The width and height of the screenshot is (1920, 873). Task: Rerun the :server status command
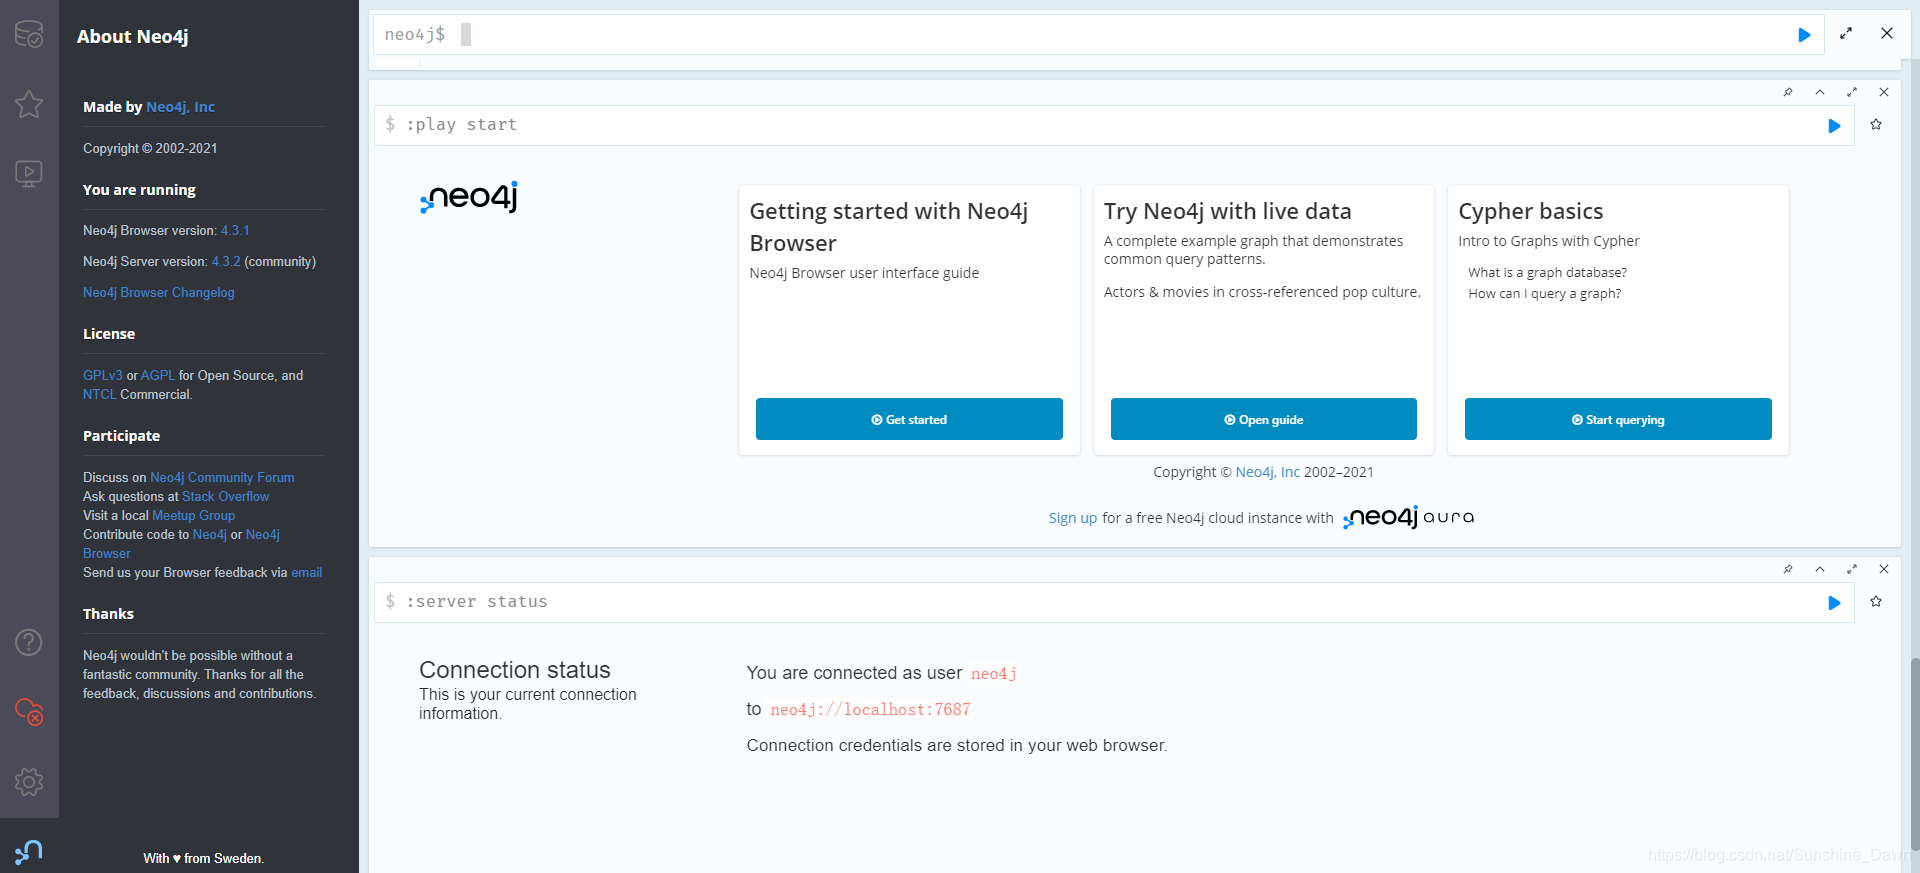(x=1834, y=603)
